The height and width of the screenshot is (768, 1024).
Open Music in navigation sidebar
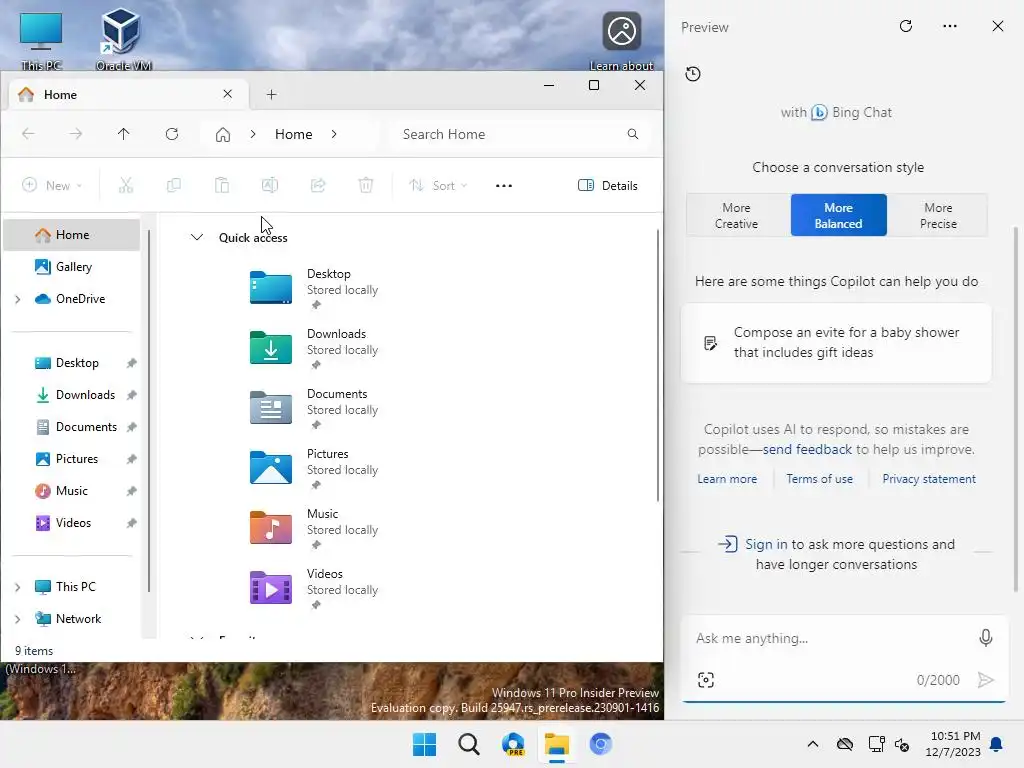tap(71, 491)
